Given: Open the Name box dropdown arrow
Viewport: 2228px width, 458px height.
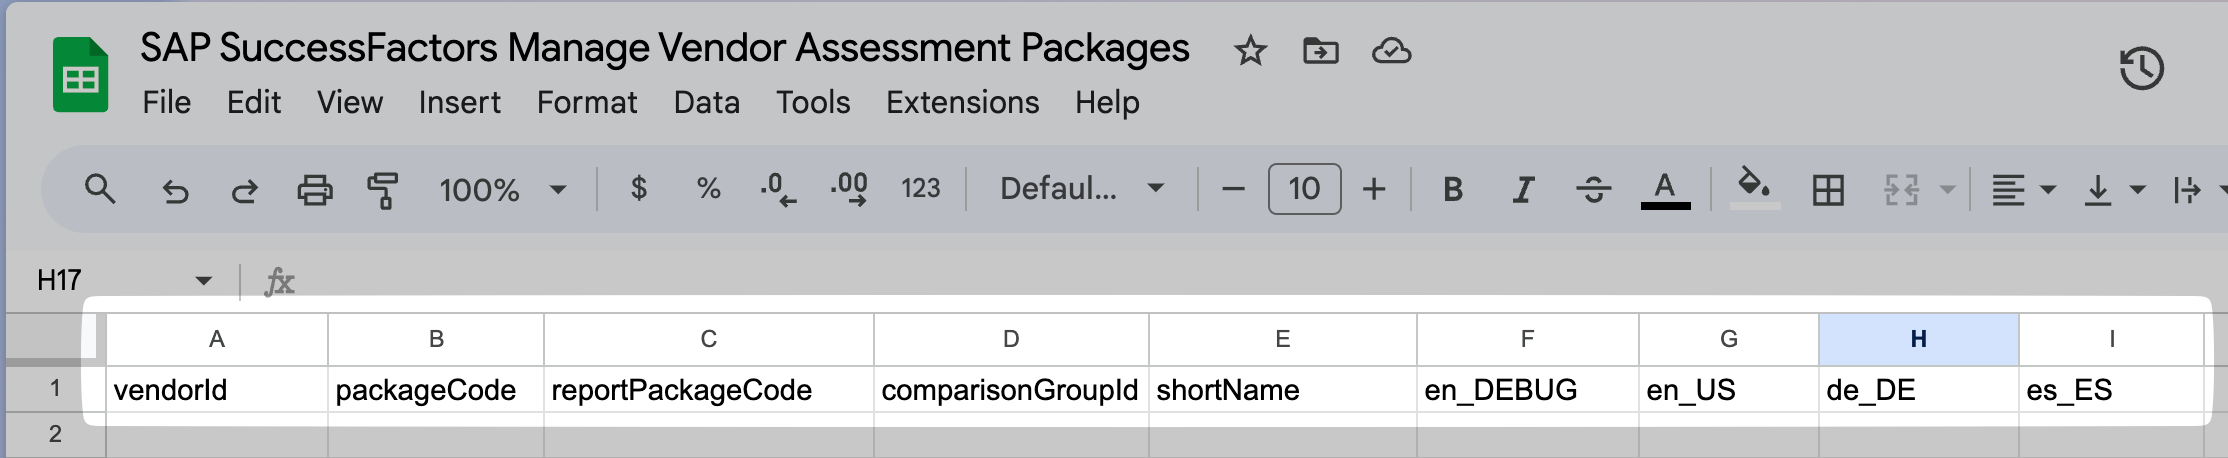Looking at the screenshot, I should 204,281.
